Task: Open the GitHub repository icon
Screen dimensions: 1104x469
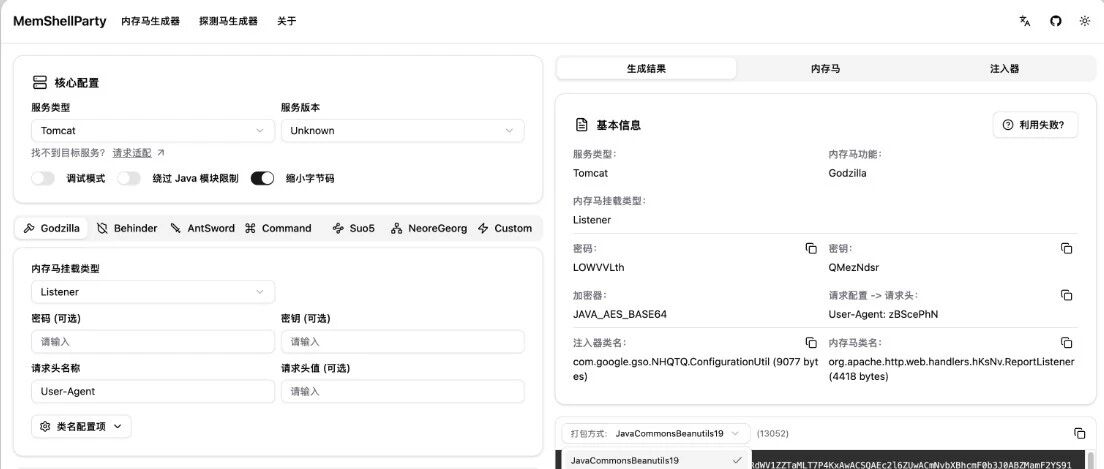Action: pos(1055,21)
